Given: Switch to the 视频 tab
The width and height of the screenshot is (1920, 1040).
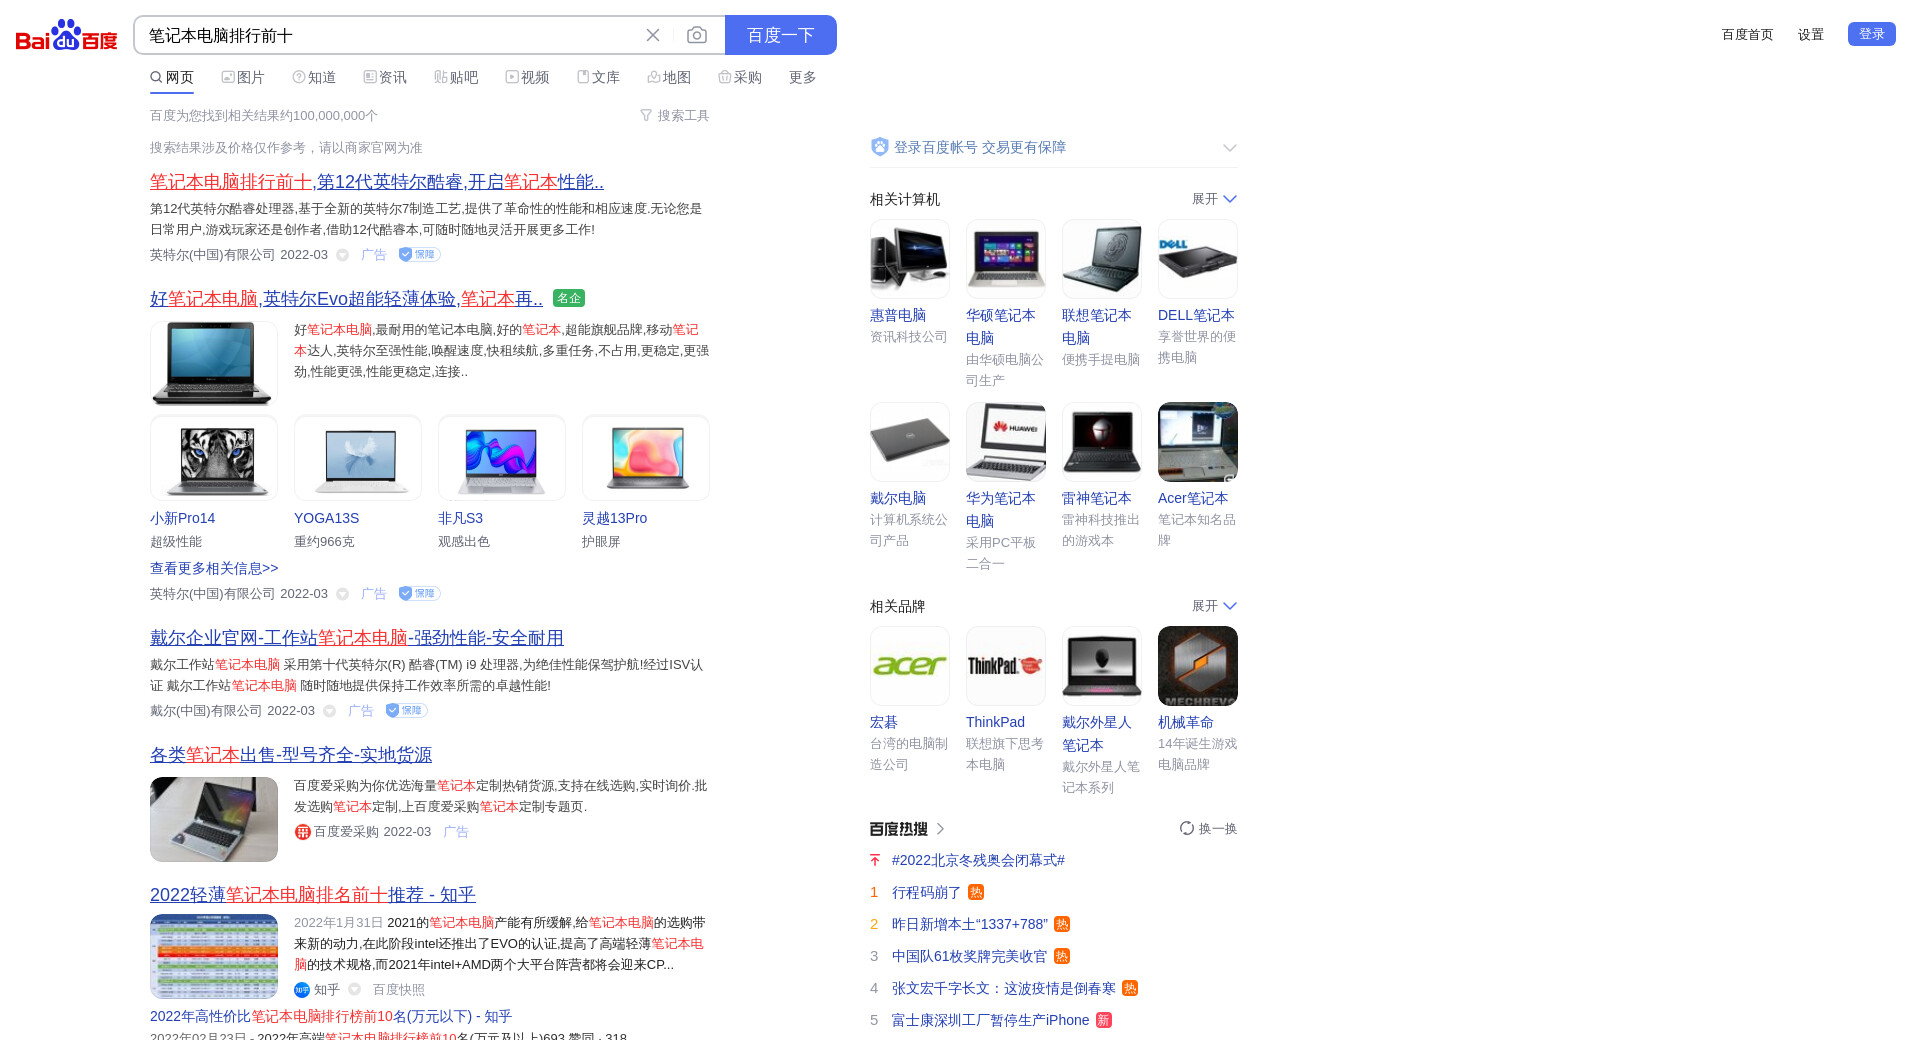Looking at the screenshot, I should pyautogui.click(x=528, y=77).
